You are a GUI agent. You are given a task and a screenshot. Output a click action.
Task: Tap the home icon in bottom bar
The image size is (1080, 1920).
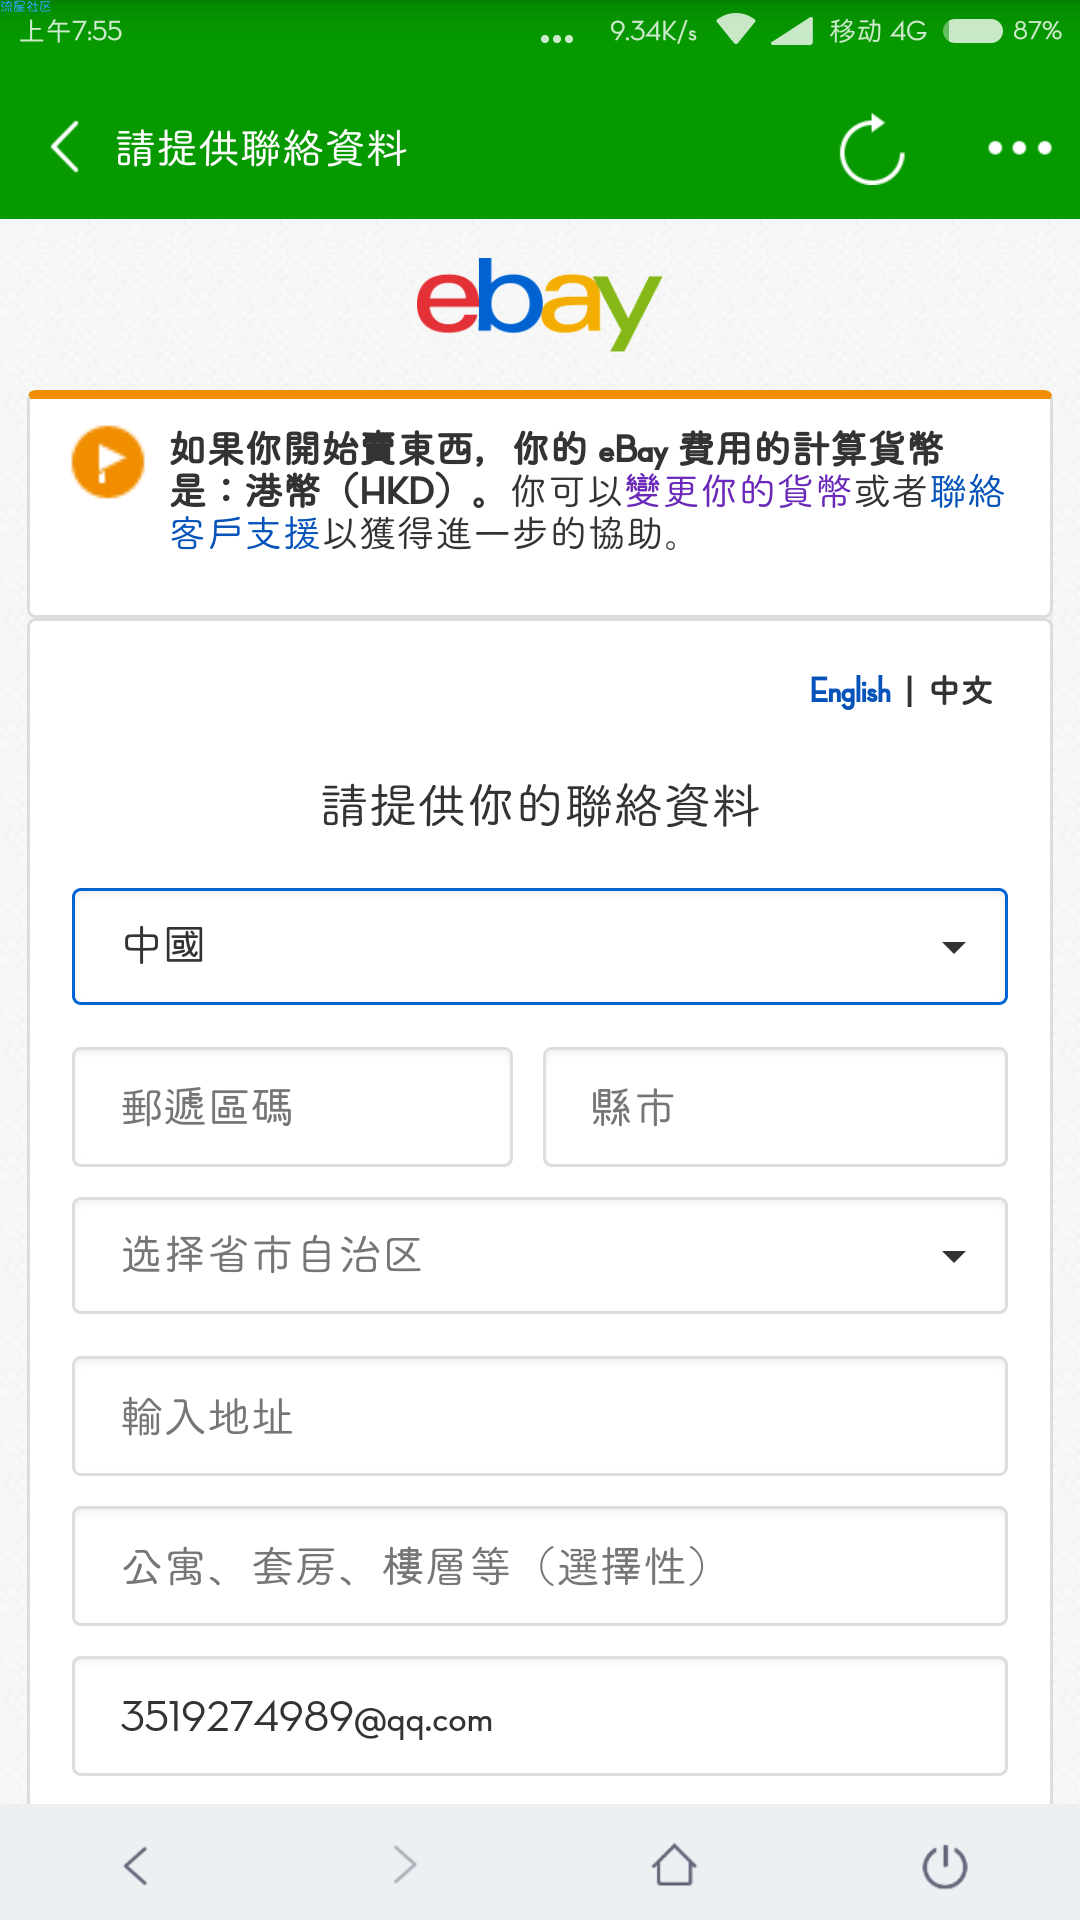tap(674, 1865)
